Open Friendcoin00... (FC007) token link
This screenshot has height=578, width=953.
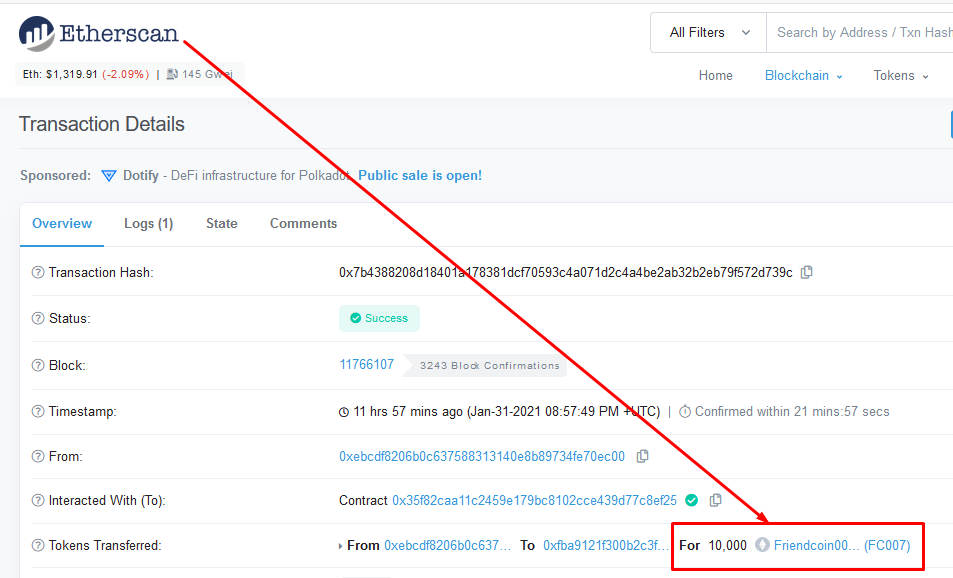842,545
